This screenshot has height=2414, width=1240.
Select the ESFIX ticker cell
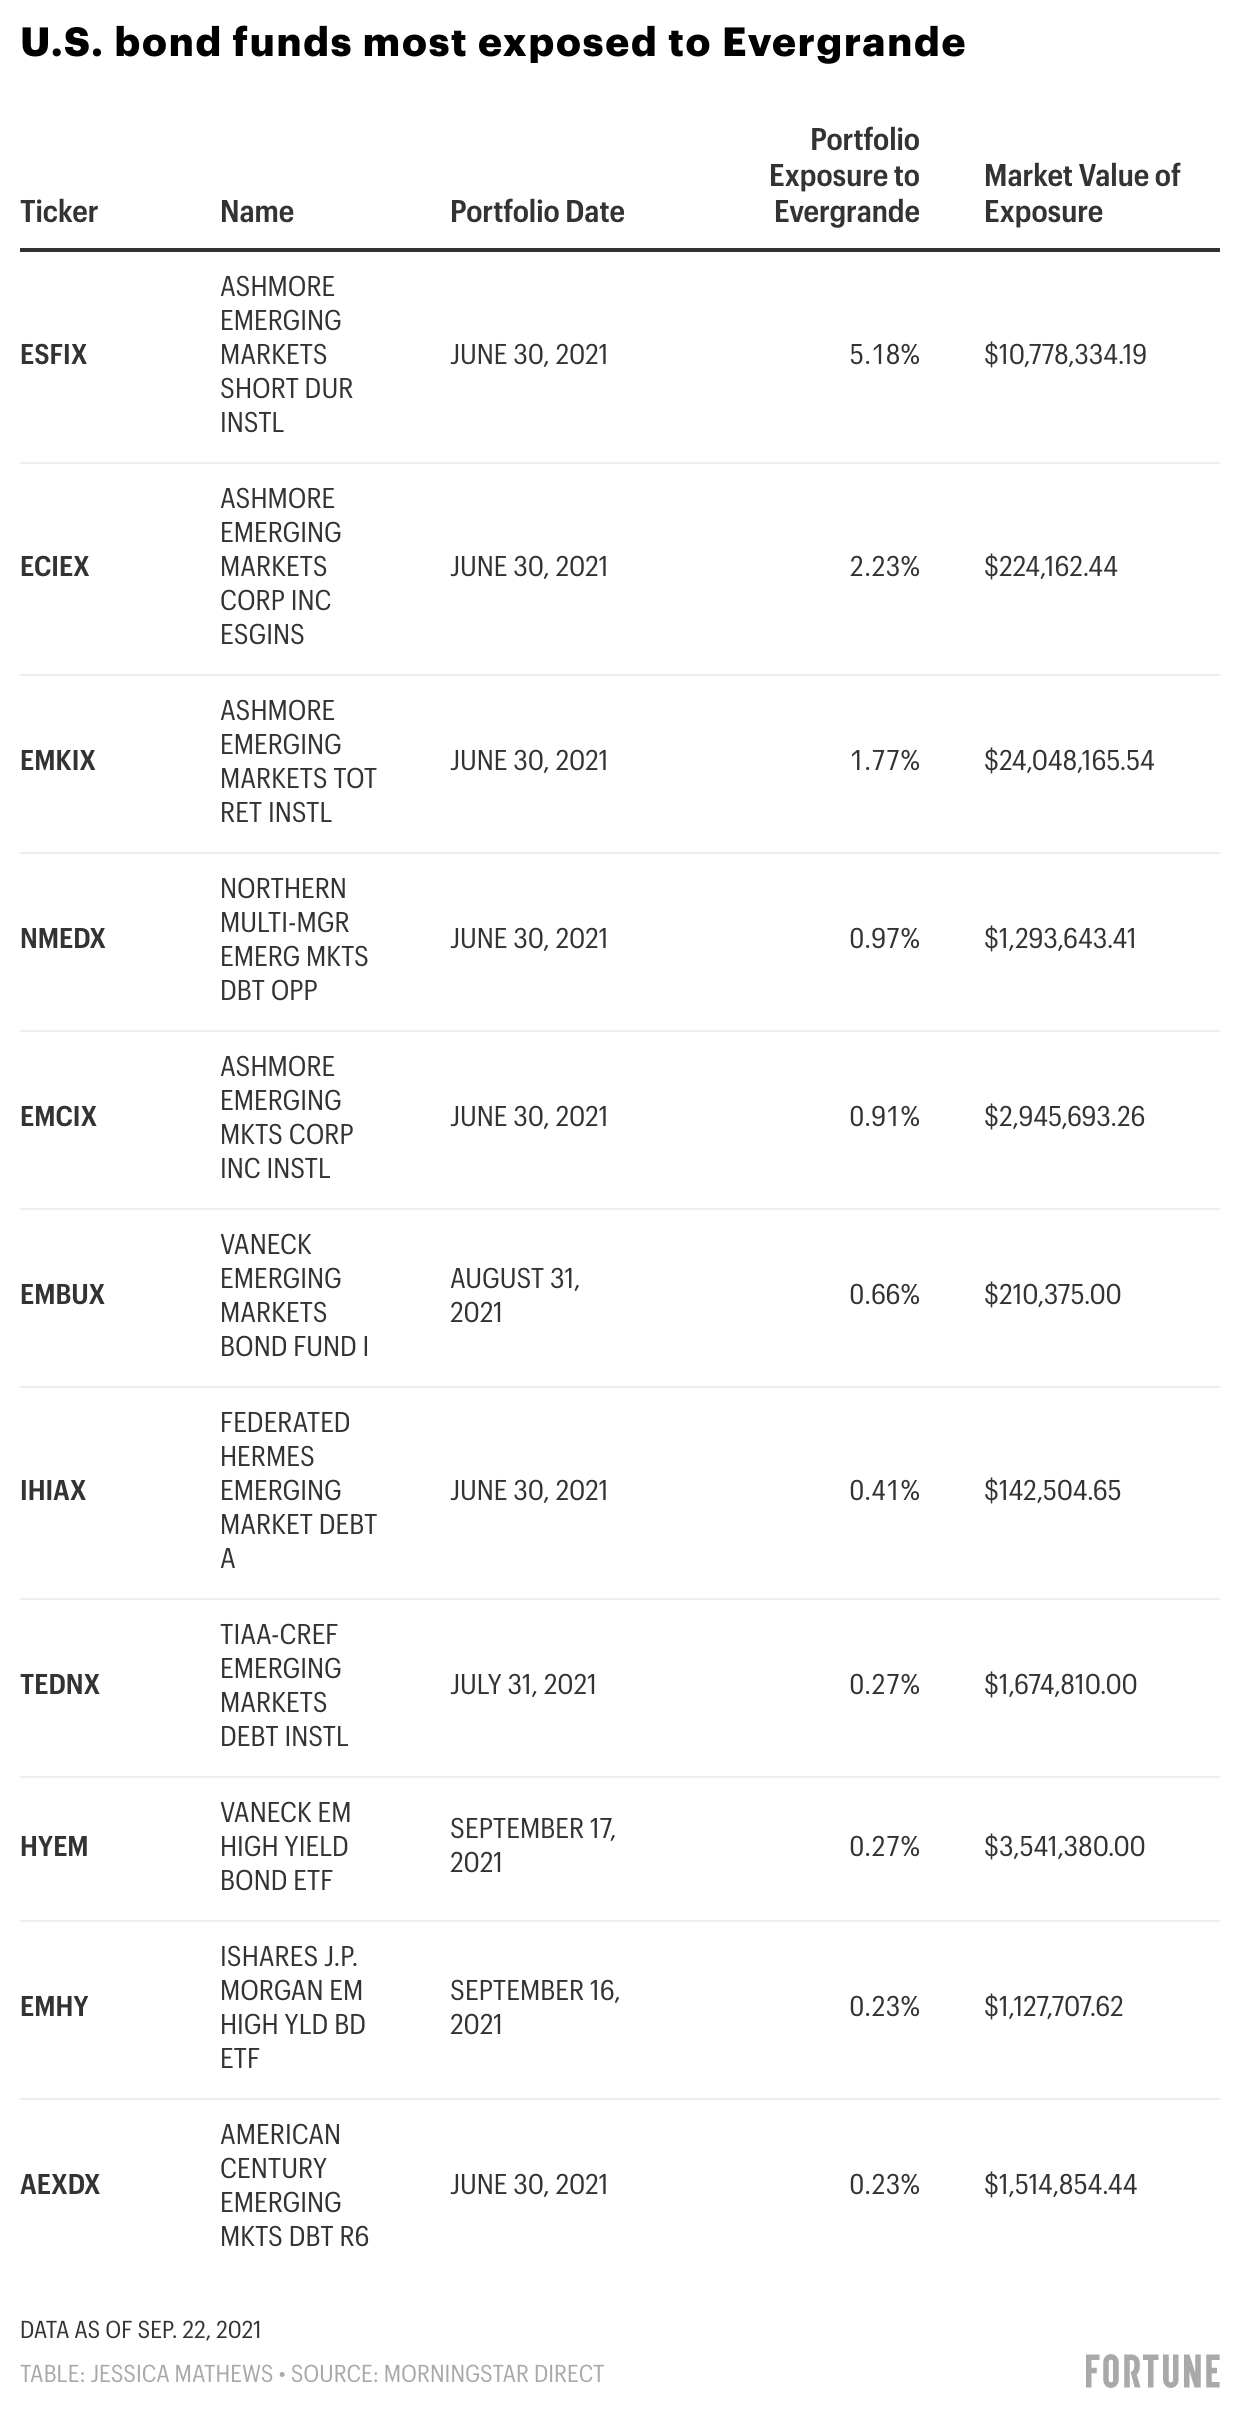coord(54,354)
